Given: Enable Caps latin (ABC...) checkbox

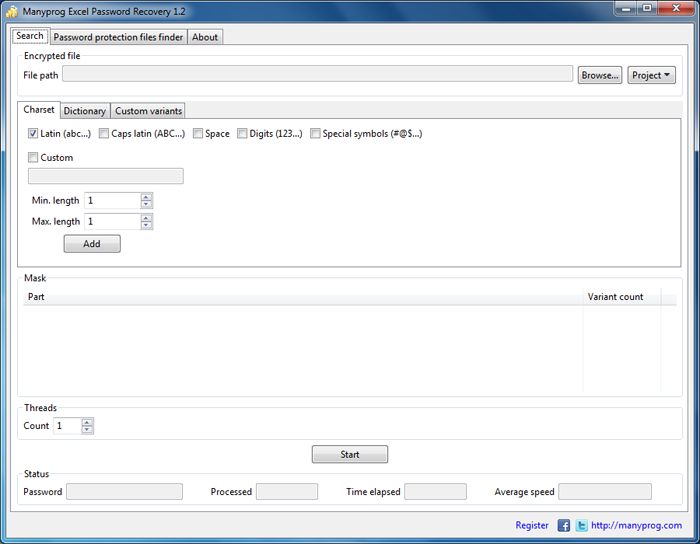Looking at the screenshot, I should (x=104, y=133).
